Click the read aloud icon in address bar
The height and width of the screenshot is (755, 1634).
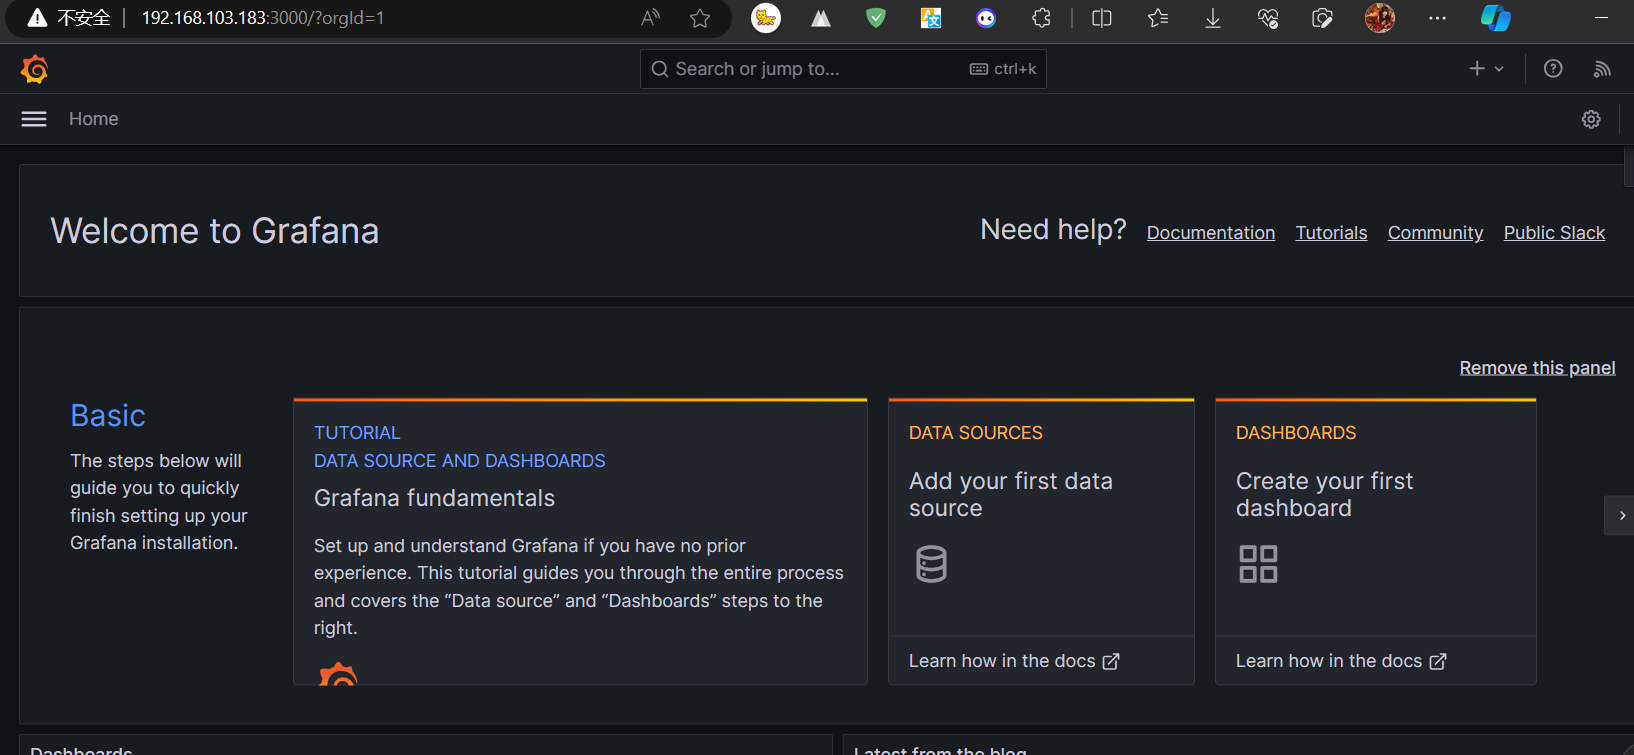tap(651, 18)
